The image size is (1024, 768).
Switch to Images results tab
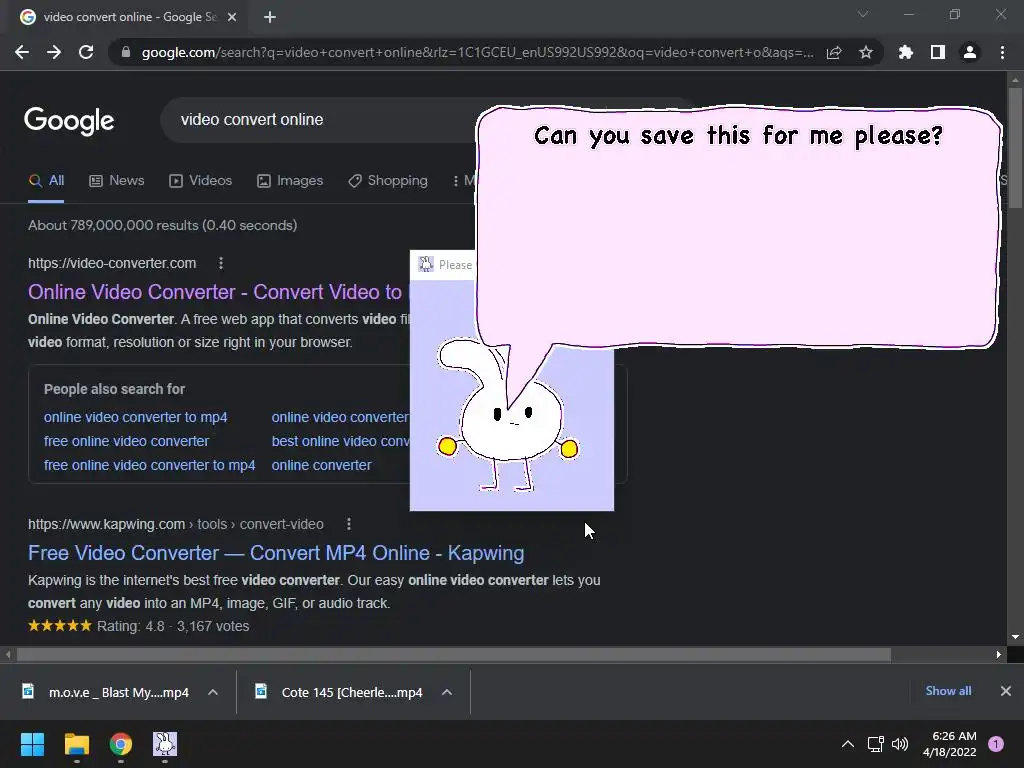[290, 181]
